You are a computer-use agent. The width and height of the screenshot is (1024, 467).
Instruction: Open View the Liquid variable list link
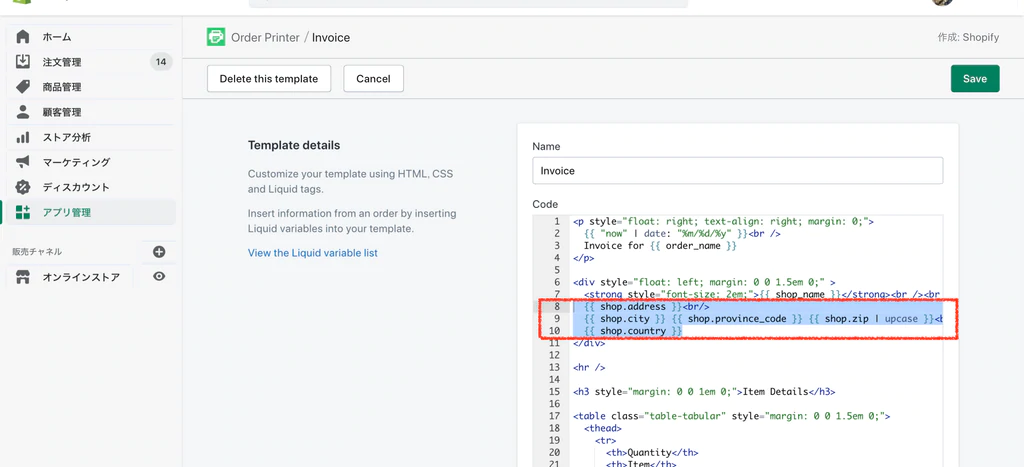click(313, 253)
